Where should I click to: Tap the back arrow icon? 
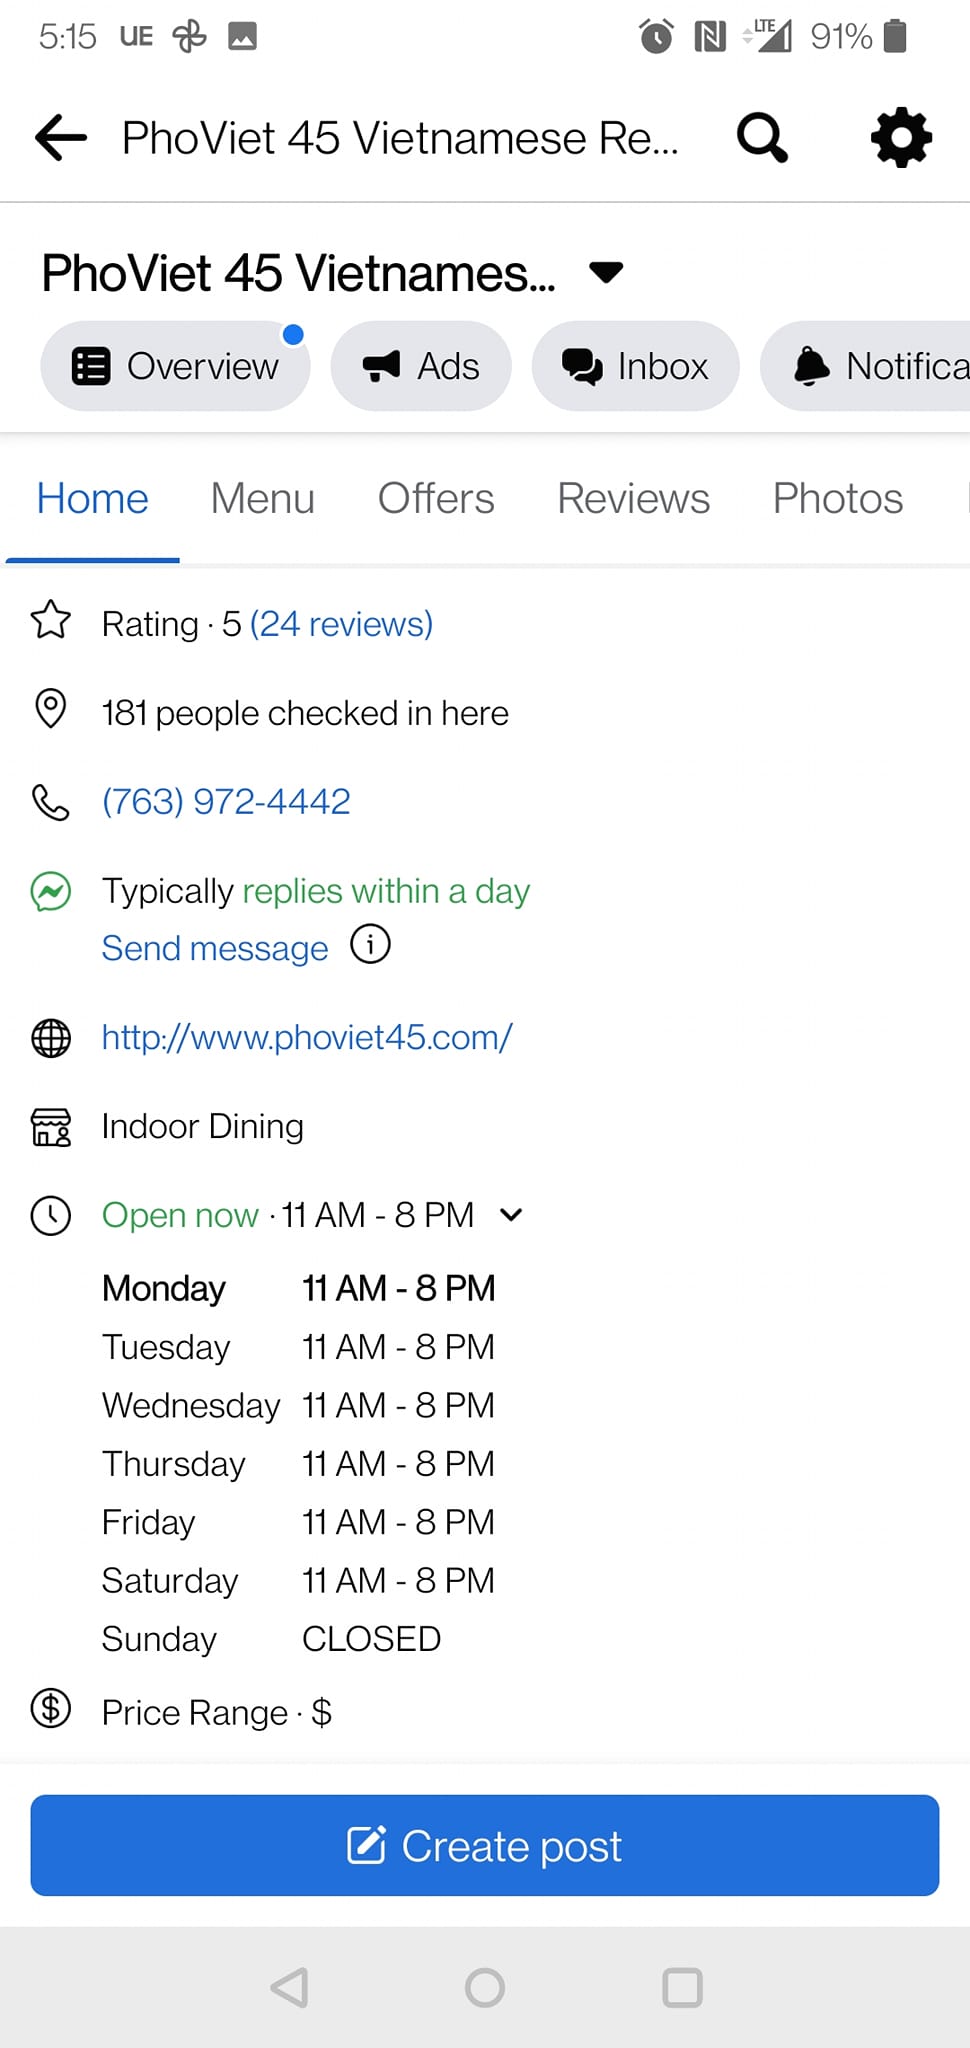click(x=61, y=137)
